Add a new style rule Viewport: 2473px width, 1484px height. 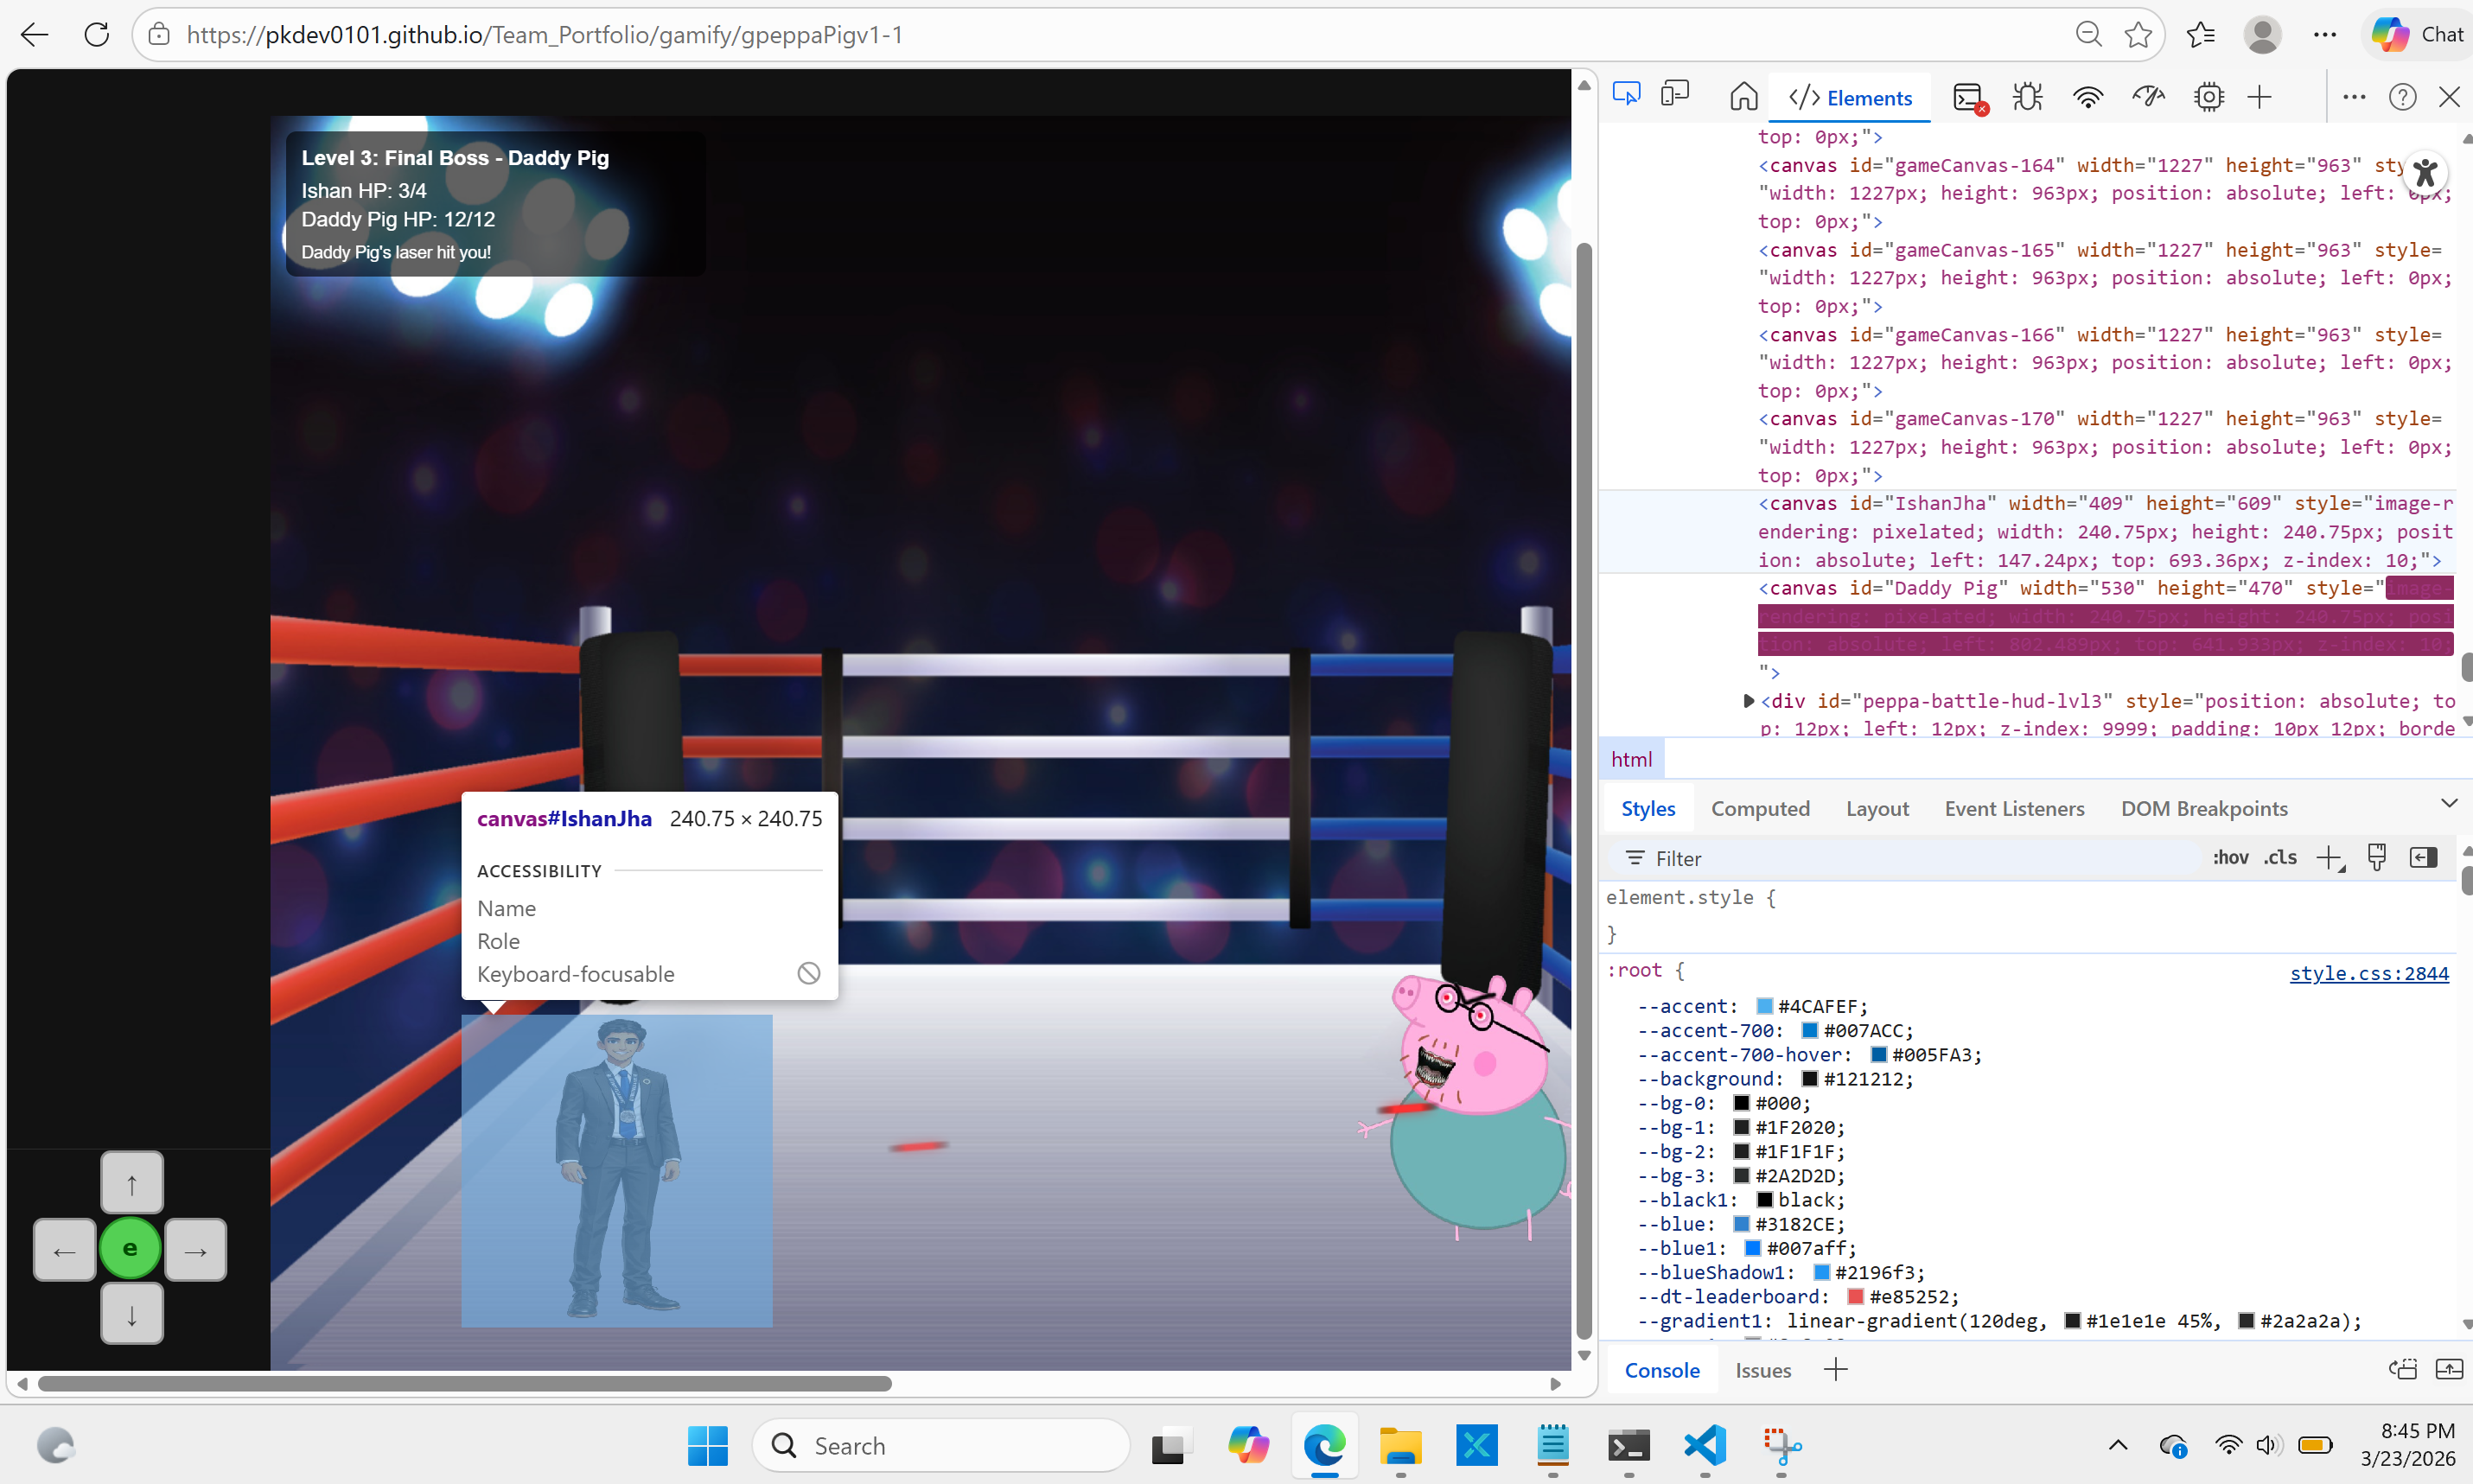tap(2330, 858)
